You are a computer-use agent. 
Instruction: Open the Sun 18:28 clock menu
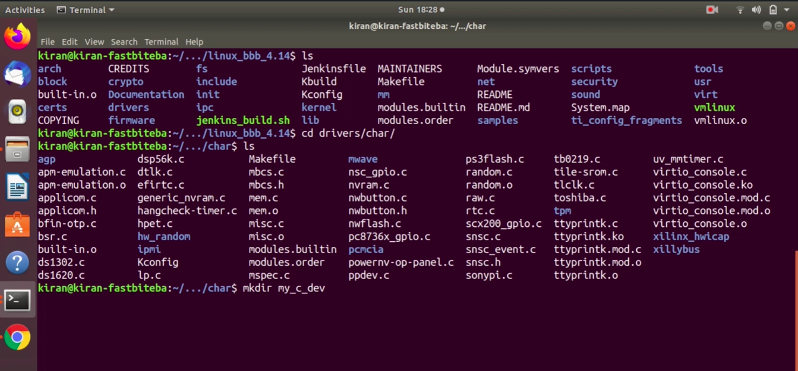tap(420, 10)
